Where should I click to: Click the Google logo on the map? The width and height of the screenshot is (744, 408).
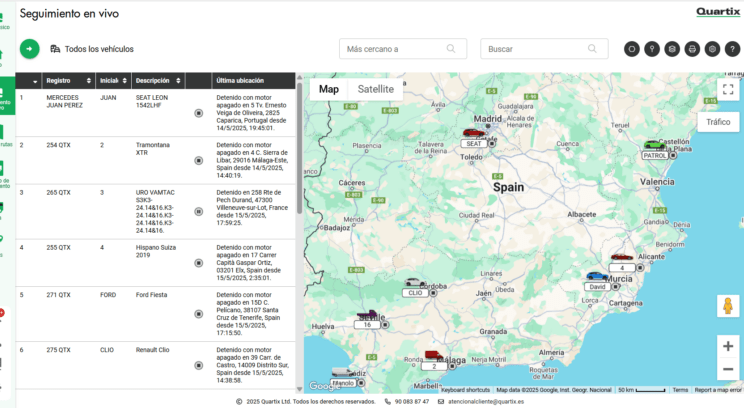point(325,386)
